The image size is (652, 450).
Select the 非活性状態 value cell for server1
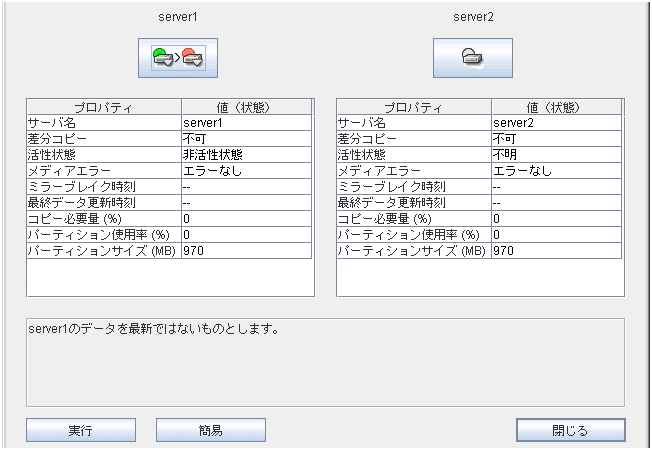[246, 154]
